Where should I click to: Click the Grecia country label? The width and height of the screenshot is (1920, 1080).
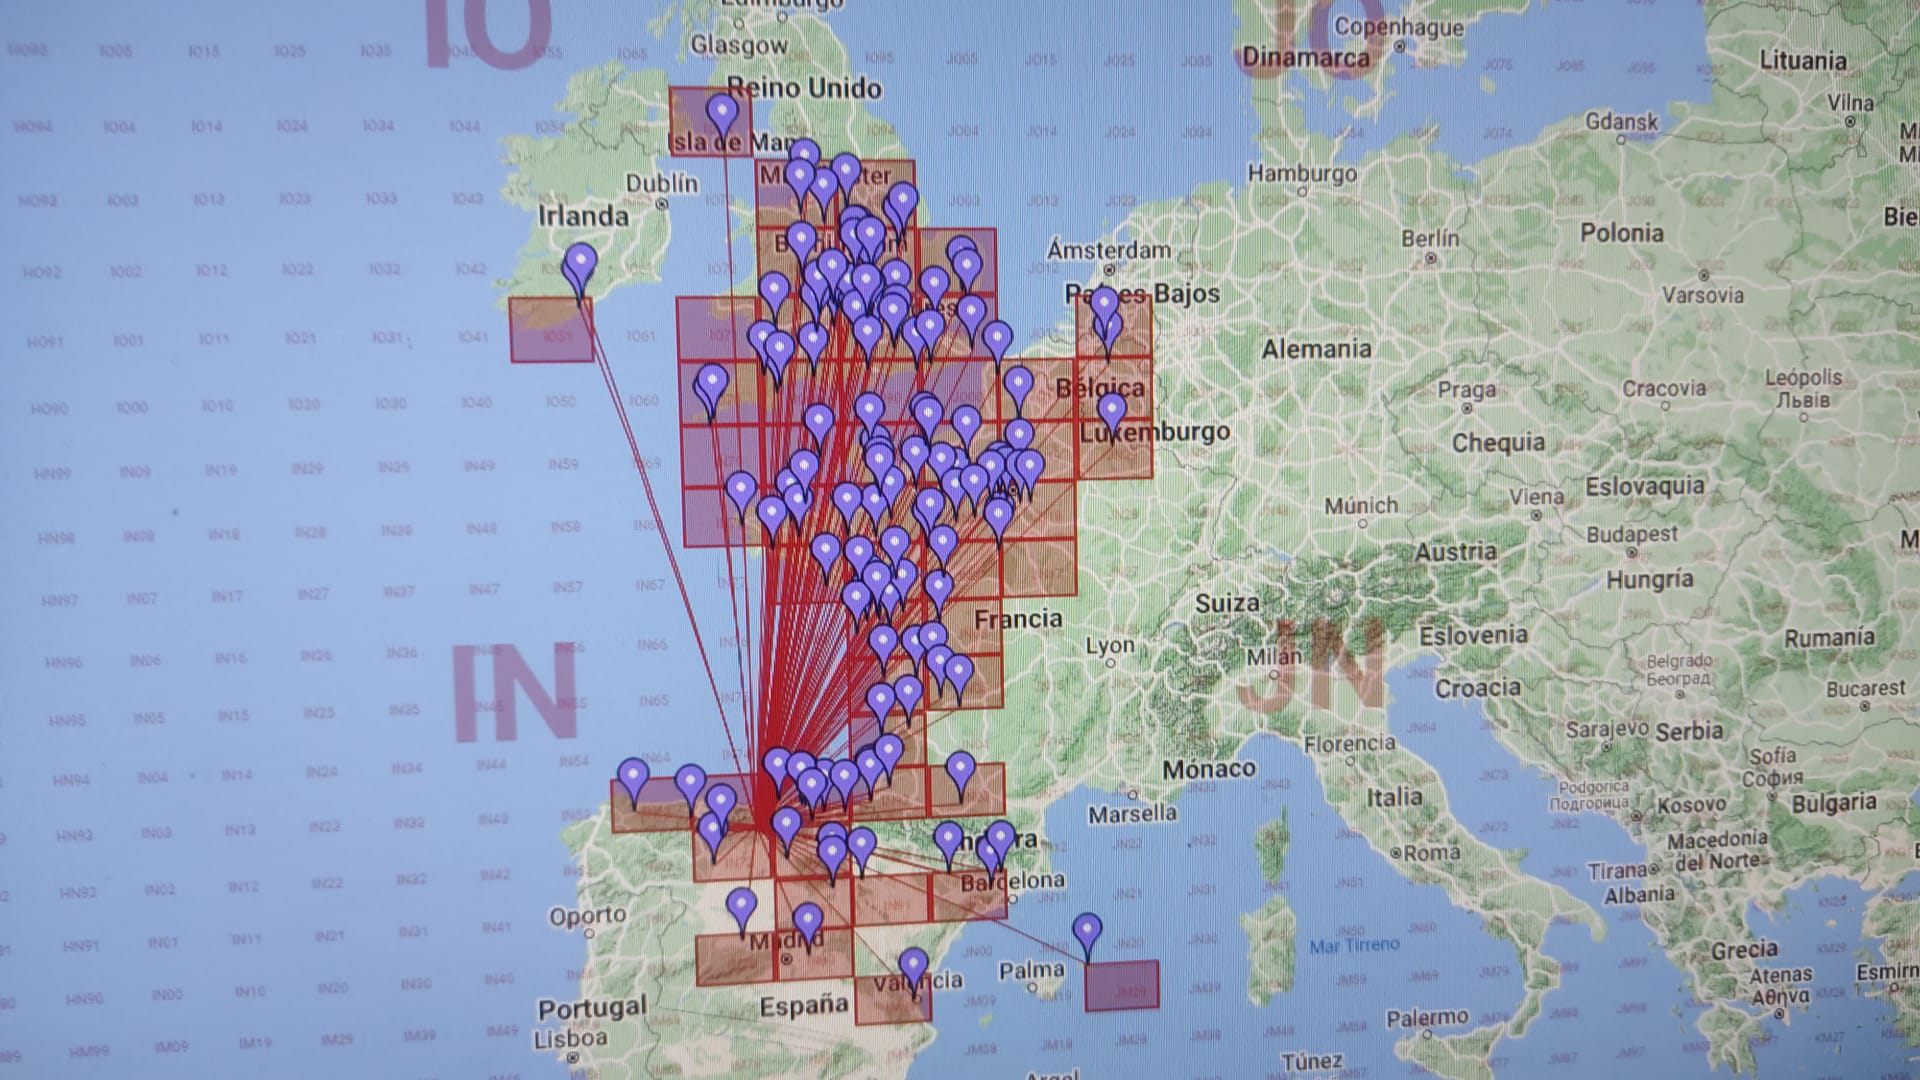pos(1743,950)
